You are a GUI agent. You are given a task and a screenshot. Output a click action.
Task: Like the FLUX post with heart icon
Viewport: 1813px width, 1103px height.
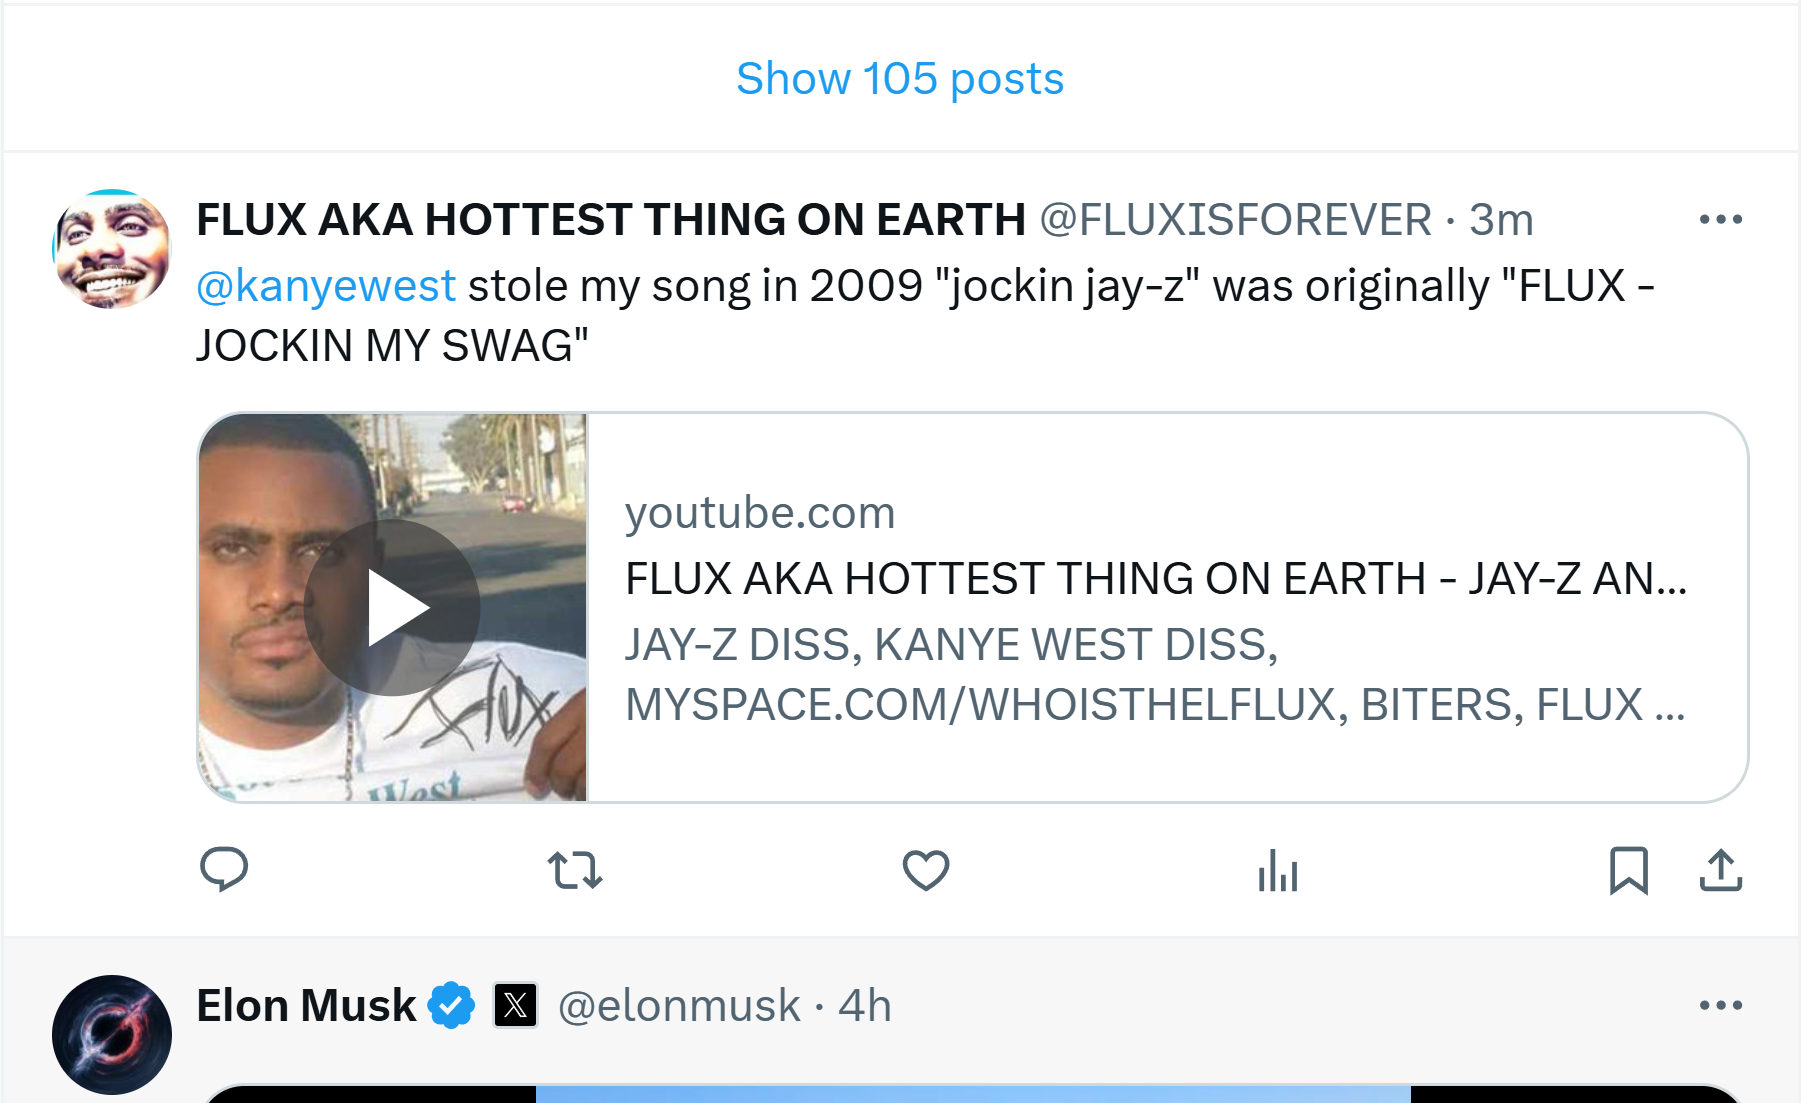click(926, 870)
